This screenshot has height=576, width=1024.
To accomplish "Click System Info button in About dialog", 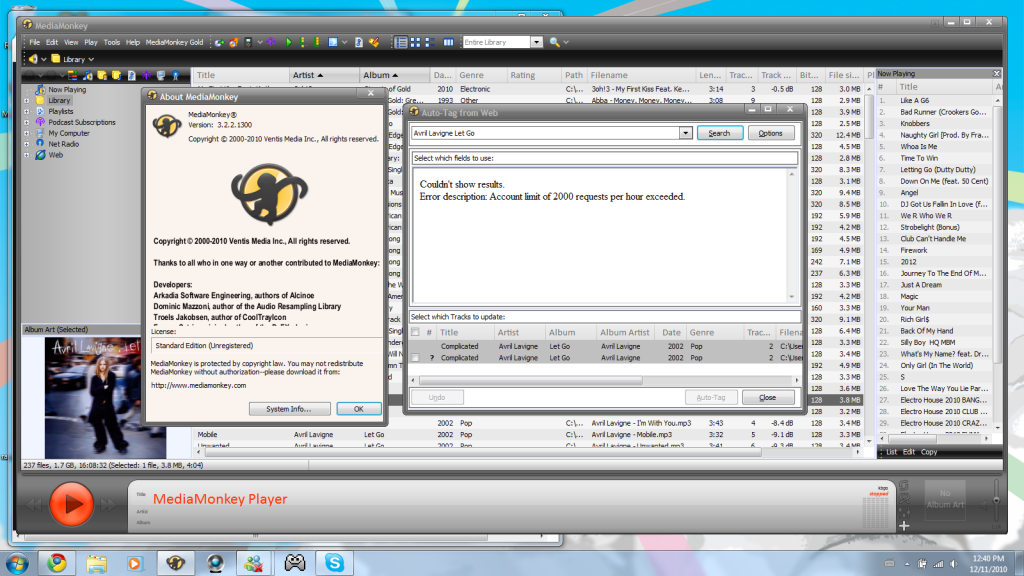I will (x=289, y=409).
